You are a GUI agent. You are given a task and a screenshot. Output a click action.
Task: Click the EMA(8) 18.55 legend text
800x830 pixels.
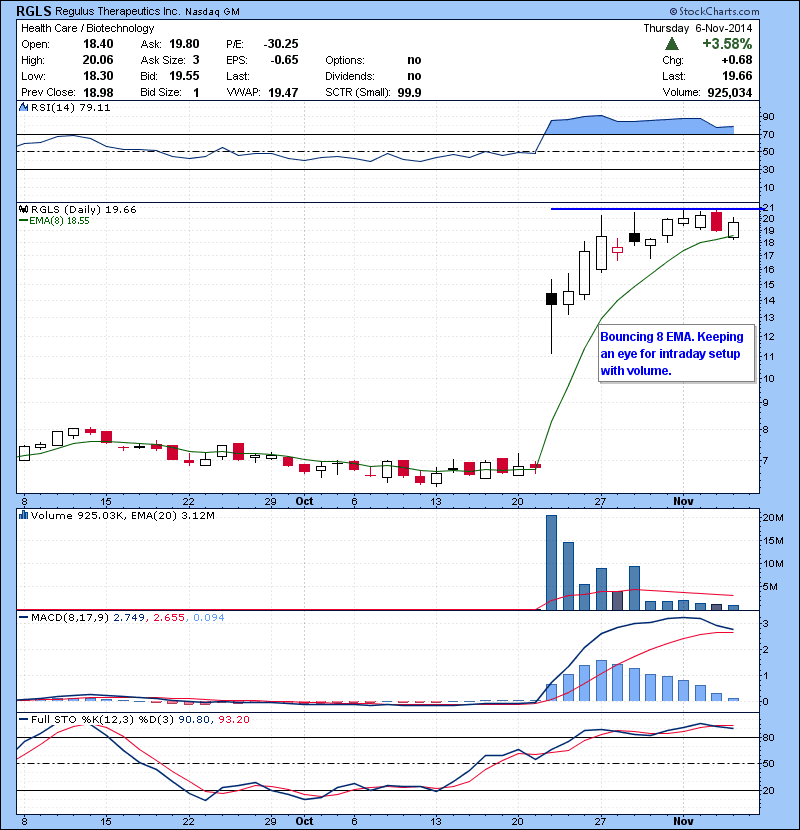click(59, 221)
